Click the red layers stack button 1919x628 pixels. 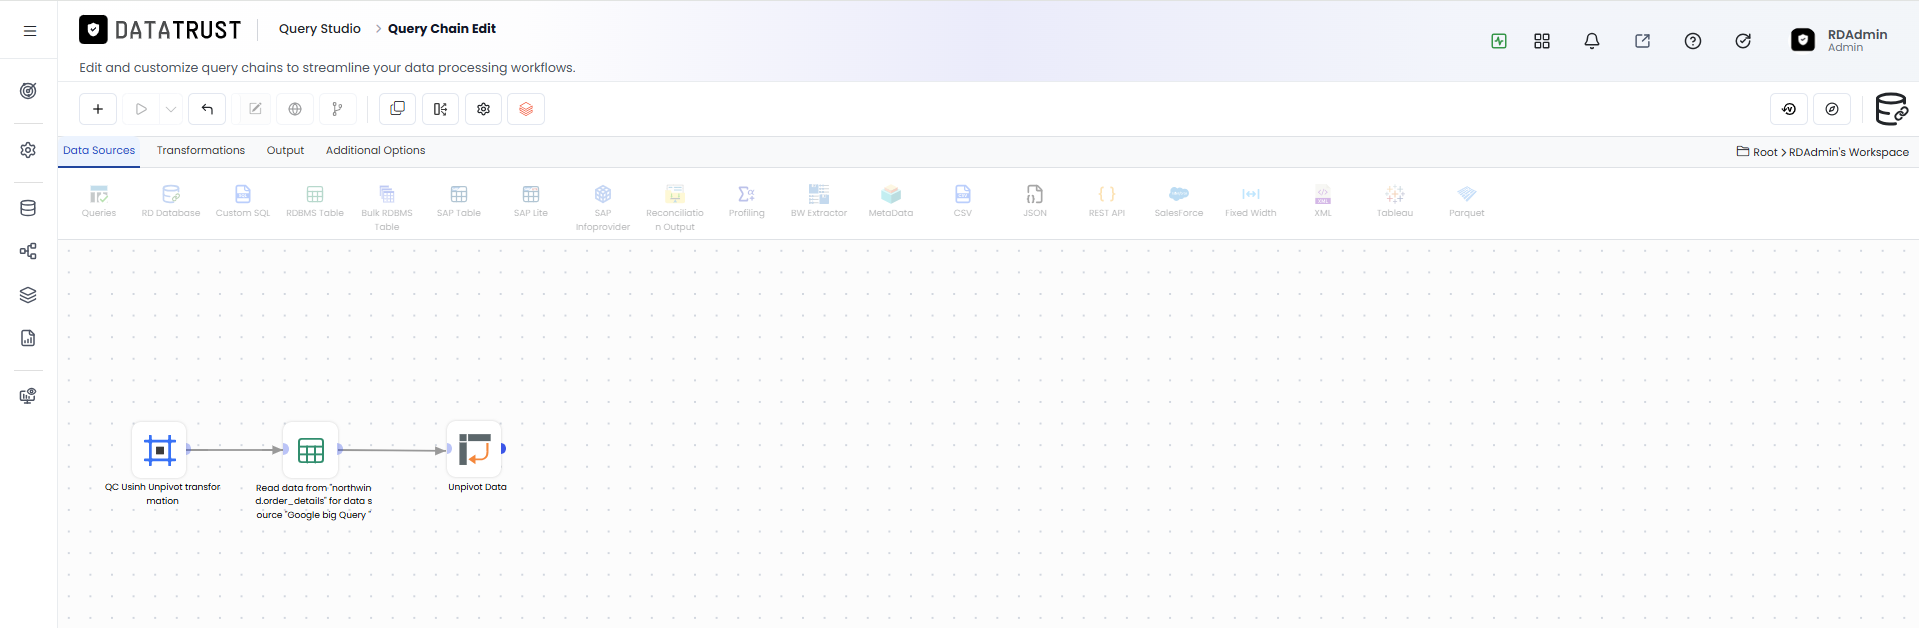coord(526,109)
